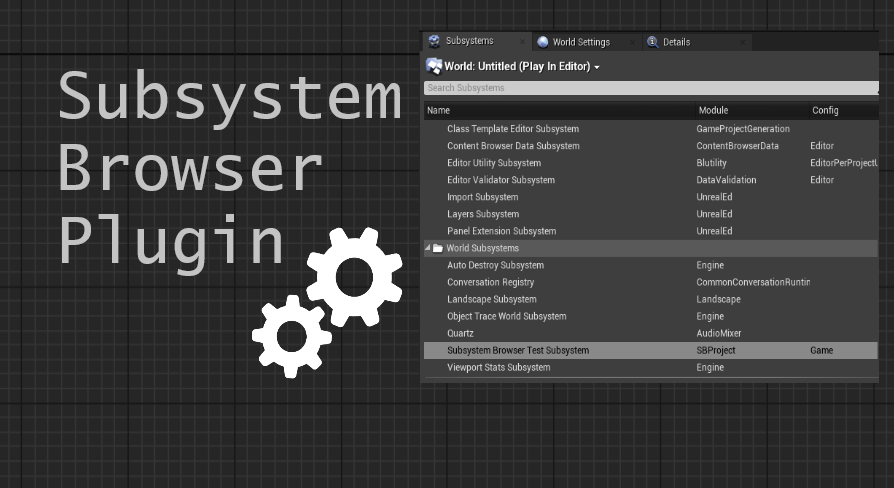Click the World Settings globe icon
894x488 pixels.
pyautogui.click(x=543, y=42)
